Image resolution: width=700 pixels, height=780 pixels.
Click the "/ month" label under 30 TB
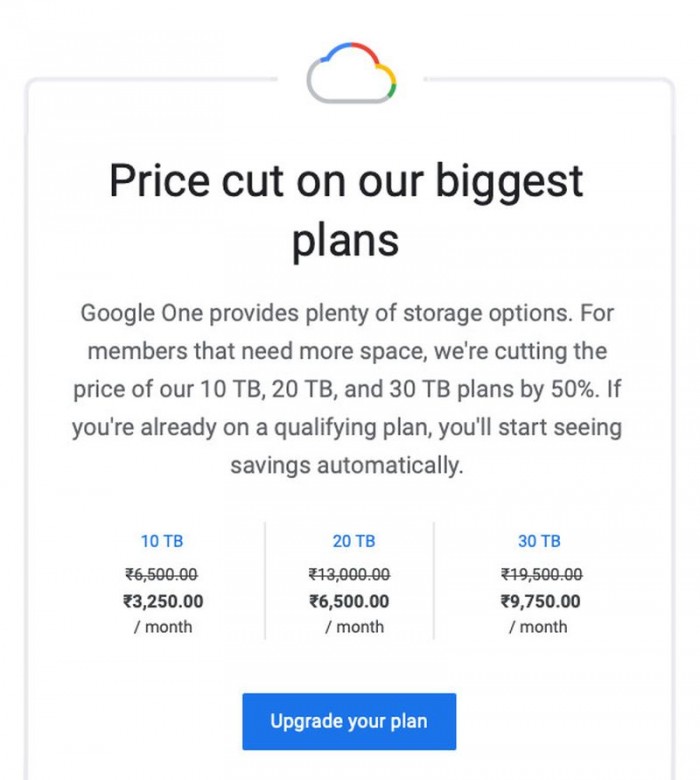pyautogui.click(x=538, y=627)
